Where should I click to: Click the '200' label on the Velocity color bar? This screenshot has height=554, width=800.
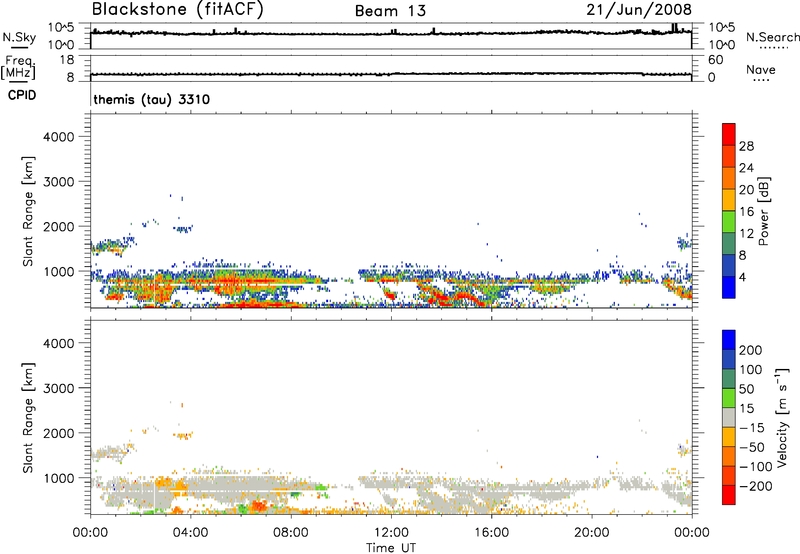(751, 350)
